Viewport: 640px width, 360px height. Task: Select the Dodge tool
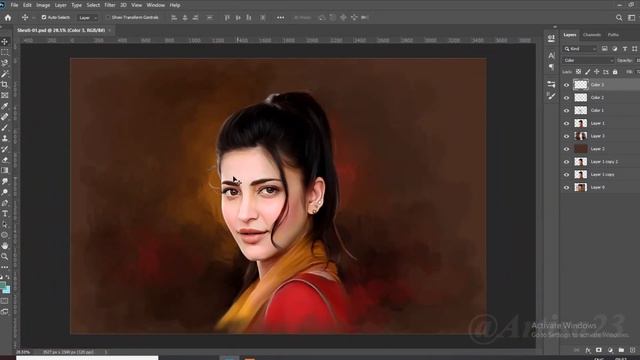point(5,192)
